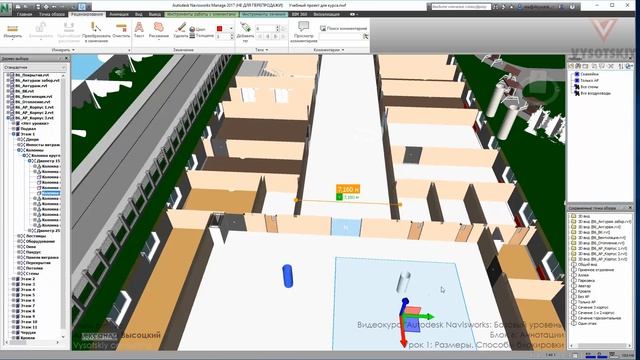640x360 pixels.
Task: Close the saved viewpoints panel
Action: (630, 208)
